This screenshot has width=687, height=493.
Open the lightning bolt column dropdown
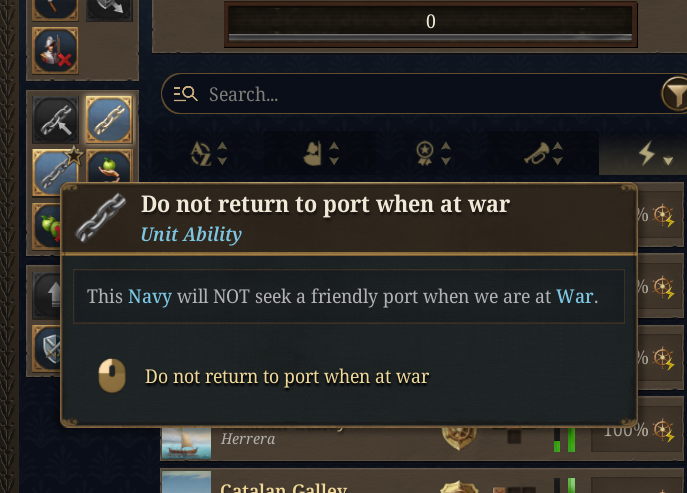655,154
